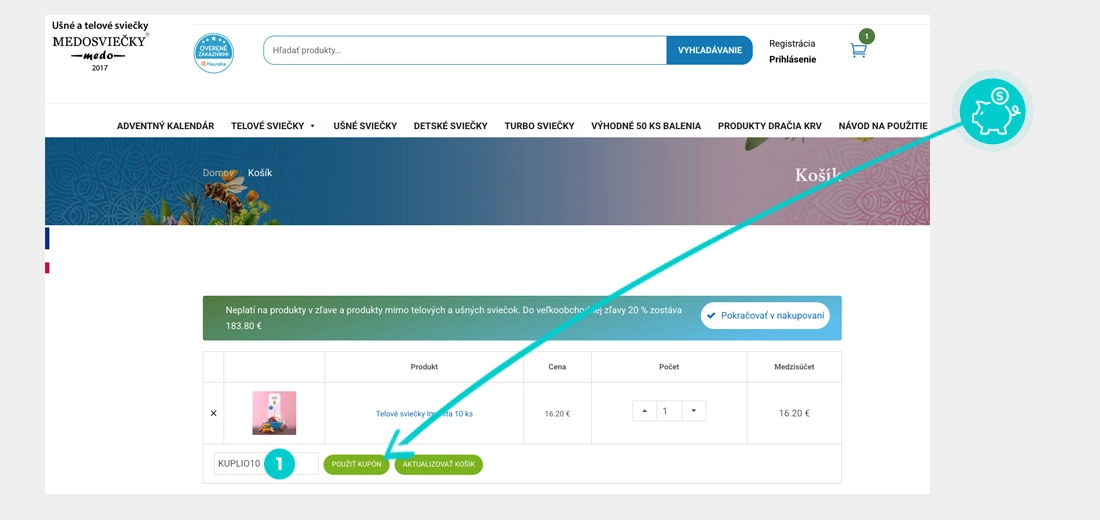Open the Prihlásenie login link
This screenshot has width=1100, height=520.
click(x=792, y=59)
